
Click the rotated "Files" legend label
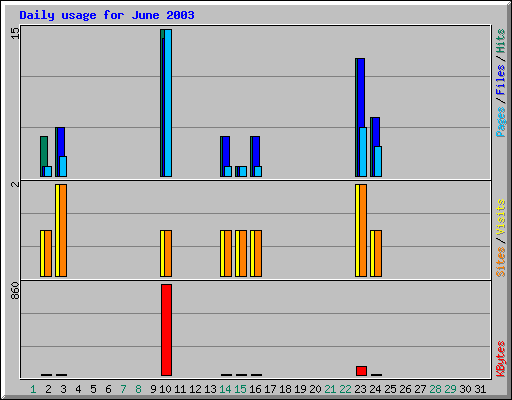coord(501,80)
